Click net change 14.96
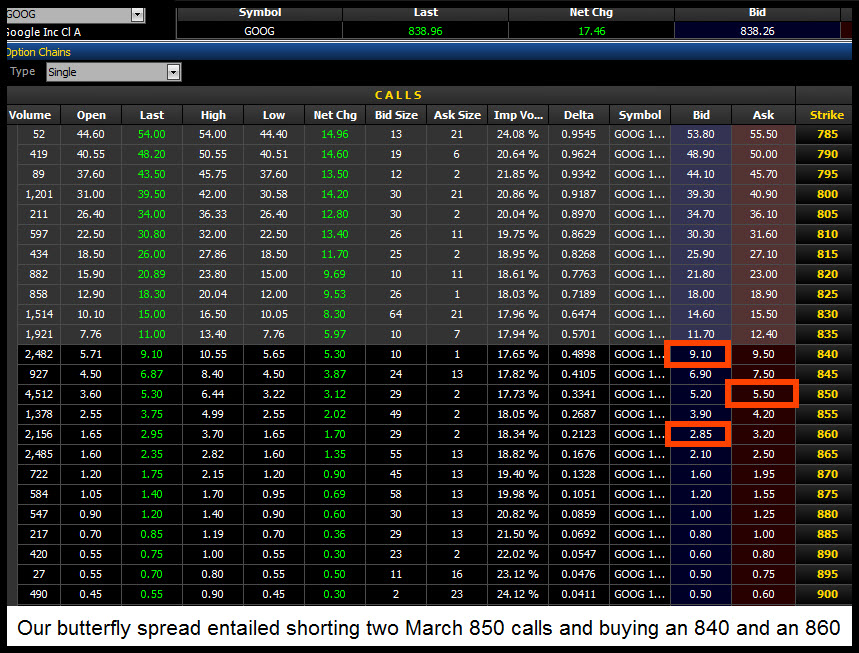 pyautogui.click(x=335, y=134)
